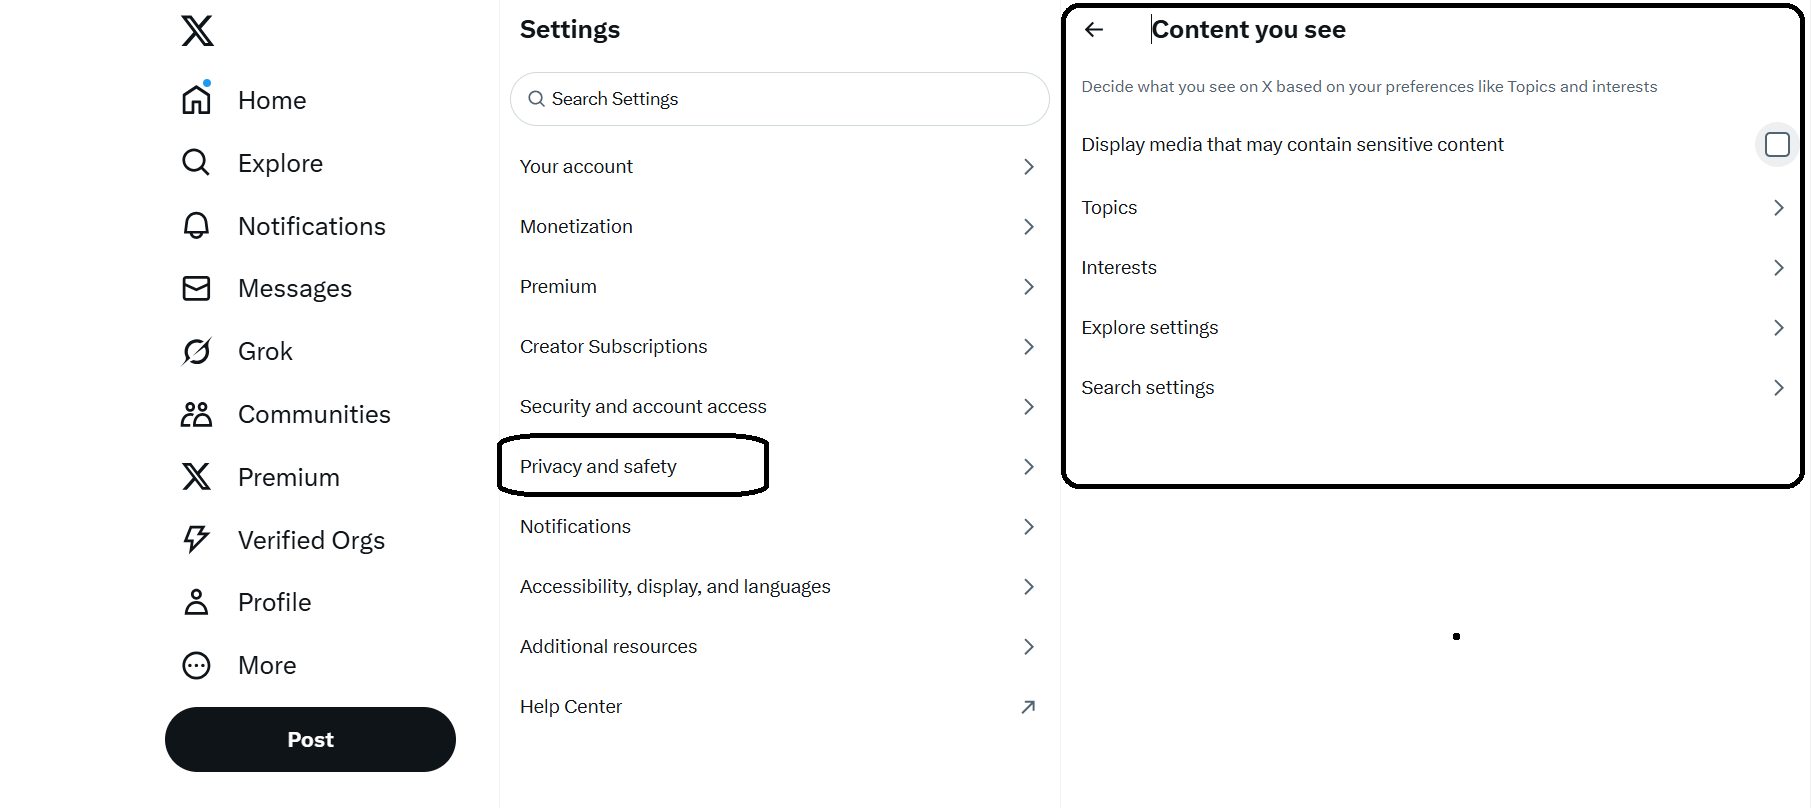This screenshot has width=1814, height=808.
Task: Click the Verified Orgs lightning icon
Action: coord(196,539)
